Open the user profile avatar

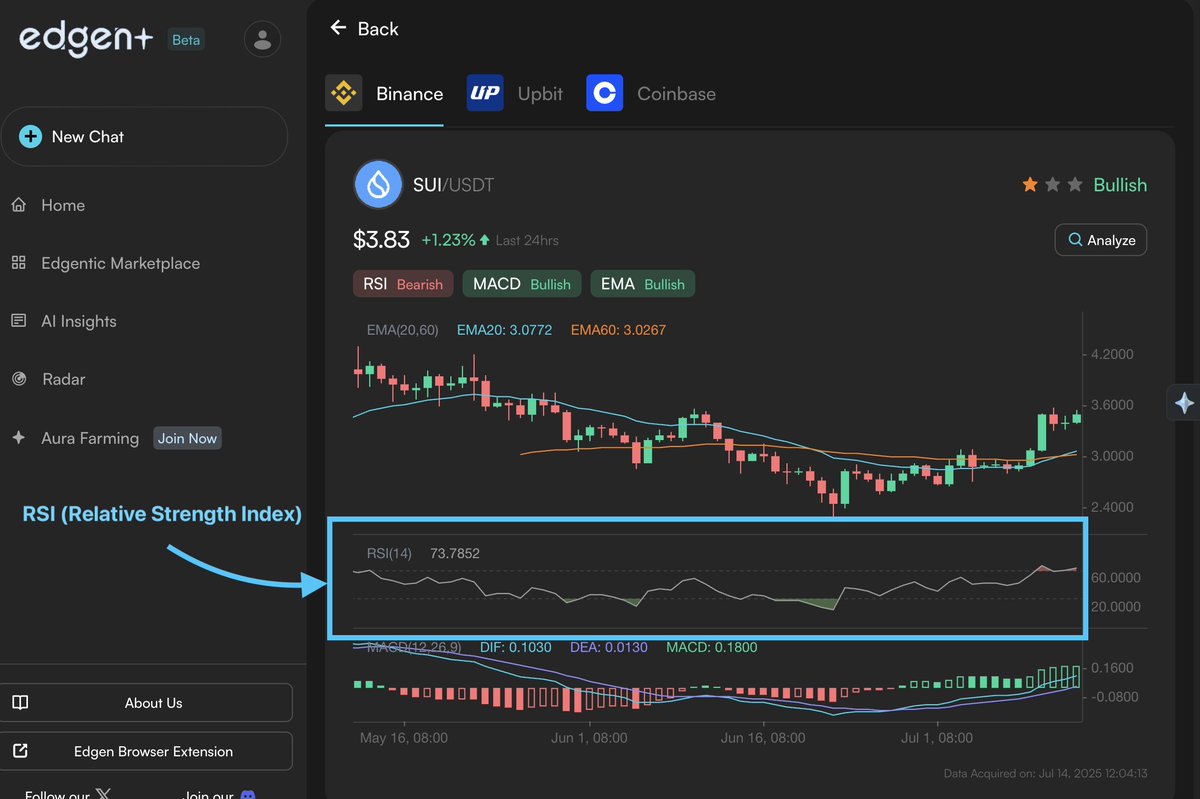point(262,39)
